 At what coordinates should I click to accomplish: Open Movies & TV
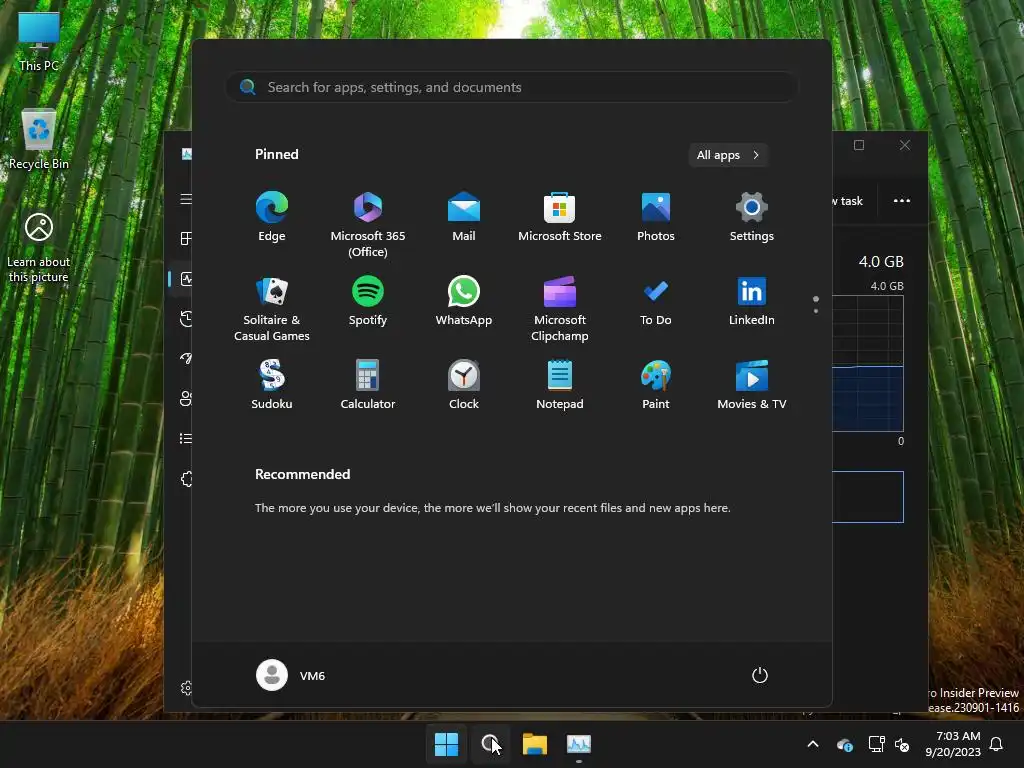pos(752,385)
